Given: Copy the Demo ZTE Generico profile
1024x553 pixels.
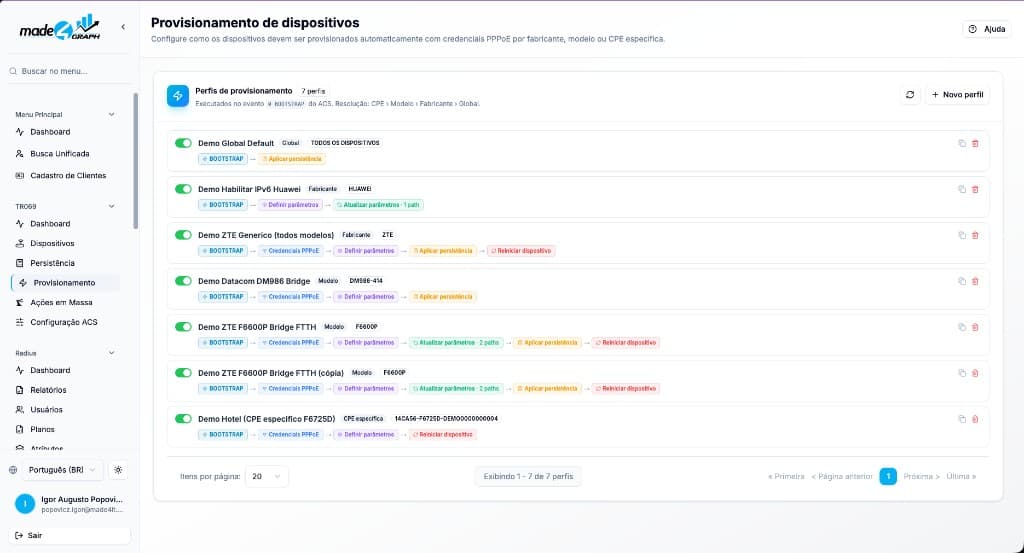Looking at the screenshot, I should pos(962,235).
